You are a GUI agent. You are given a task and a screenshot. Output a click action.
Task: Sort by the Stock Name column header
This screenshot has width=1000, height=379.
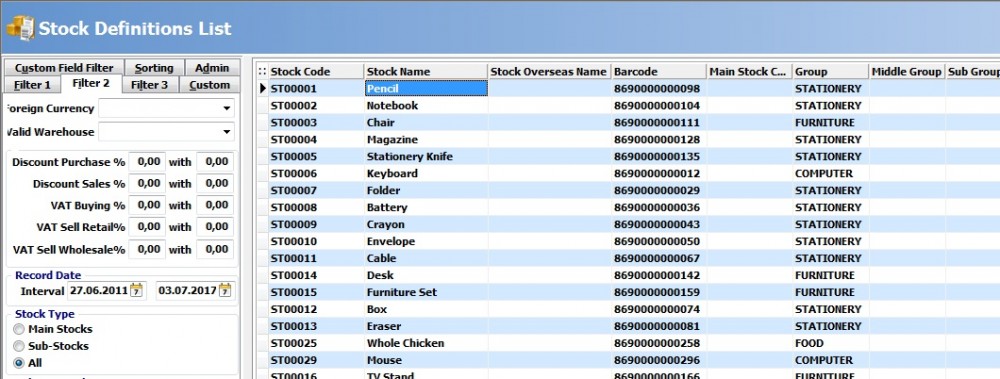point(426,71)
